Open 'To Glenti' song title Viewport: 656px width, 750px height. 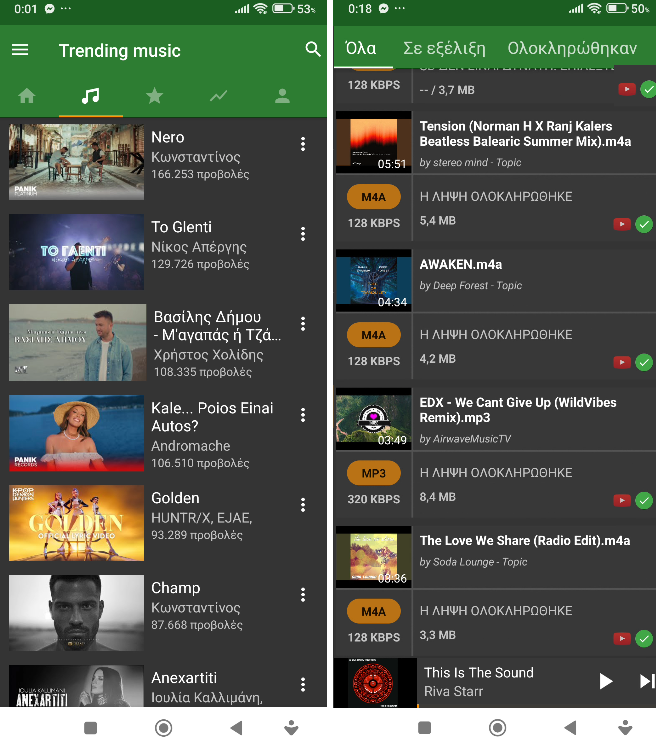point(181,227)
